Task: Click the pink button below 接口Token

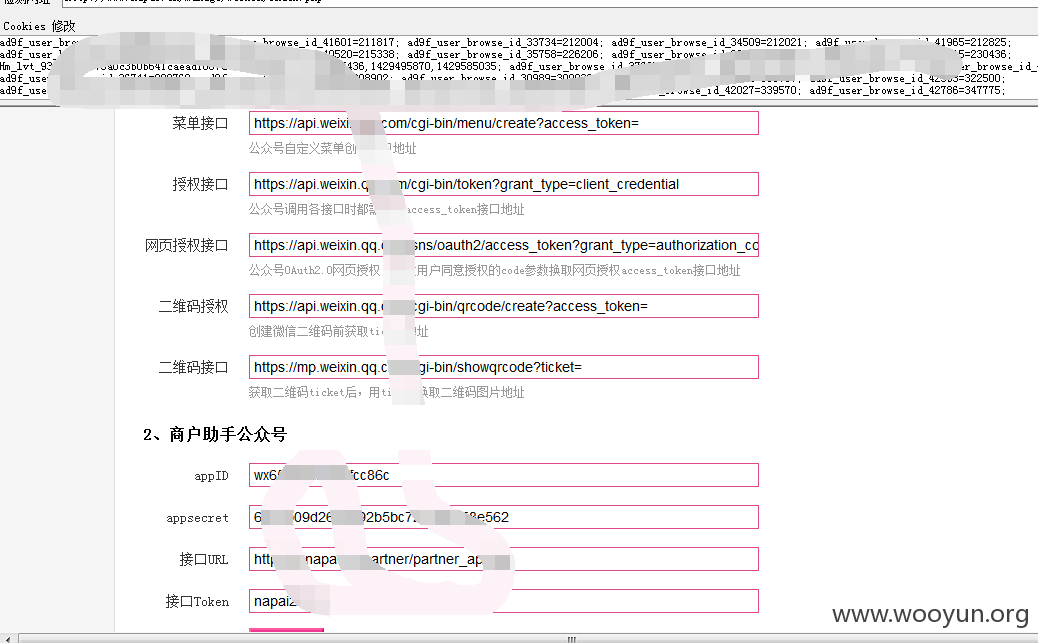Action: pyautogui.click(x=286, y=630)
